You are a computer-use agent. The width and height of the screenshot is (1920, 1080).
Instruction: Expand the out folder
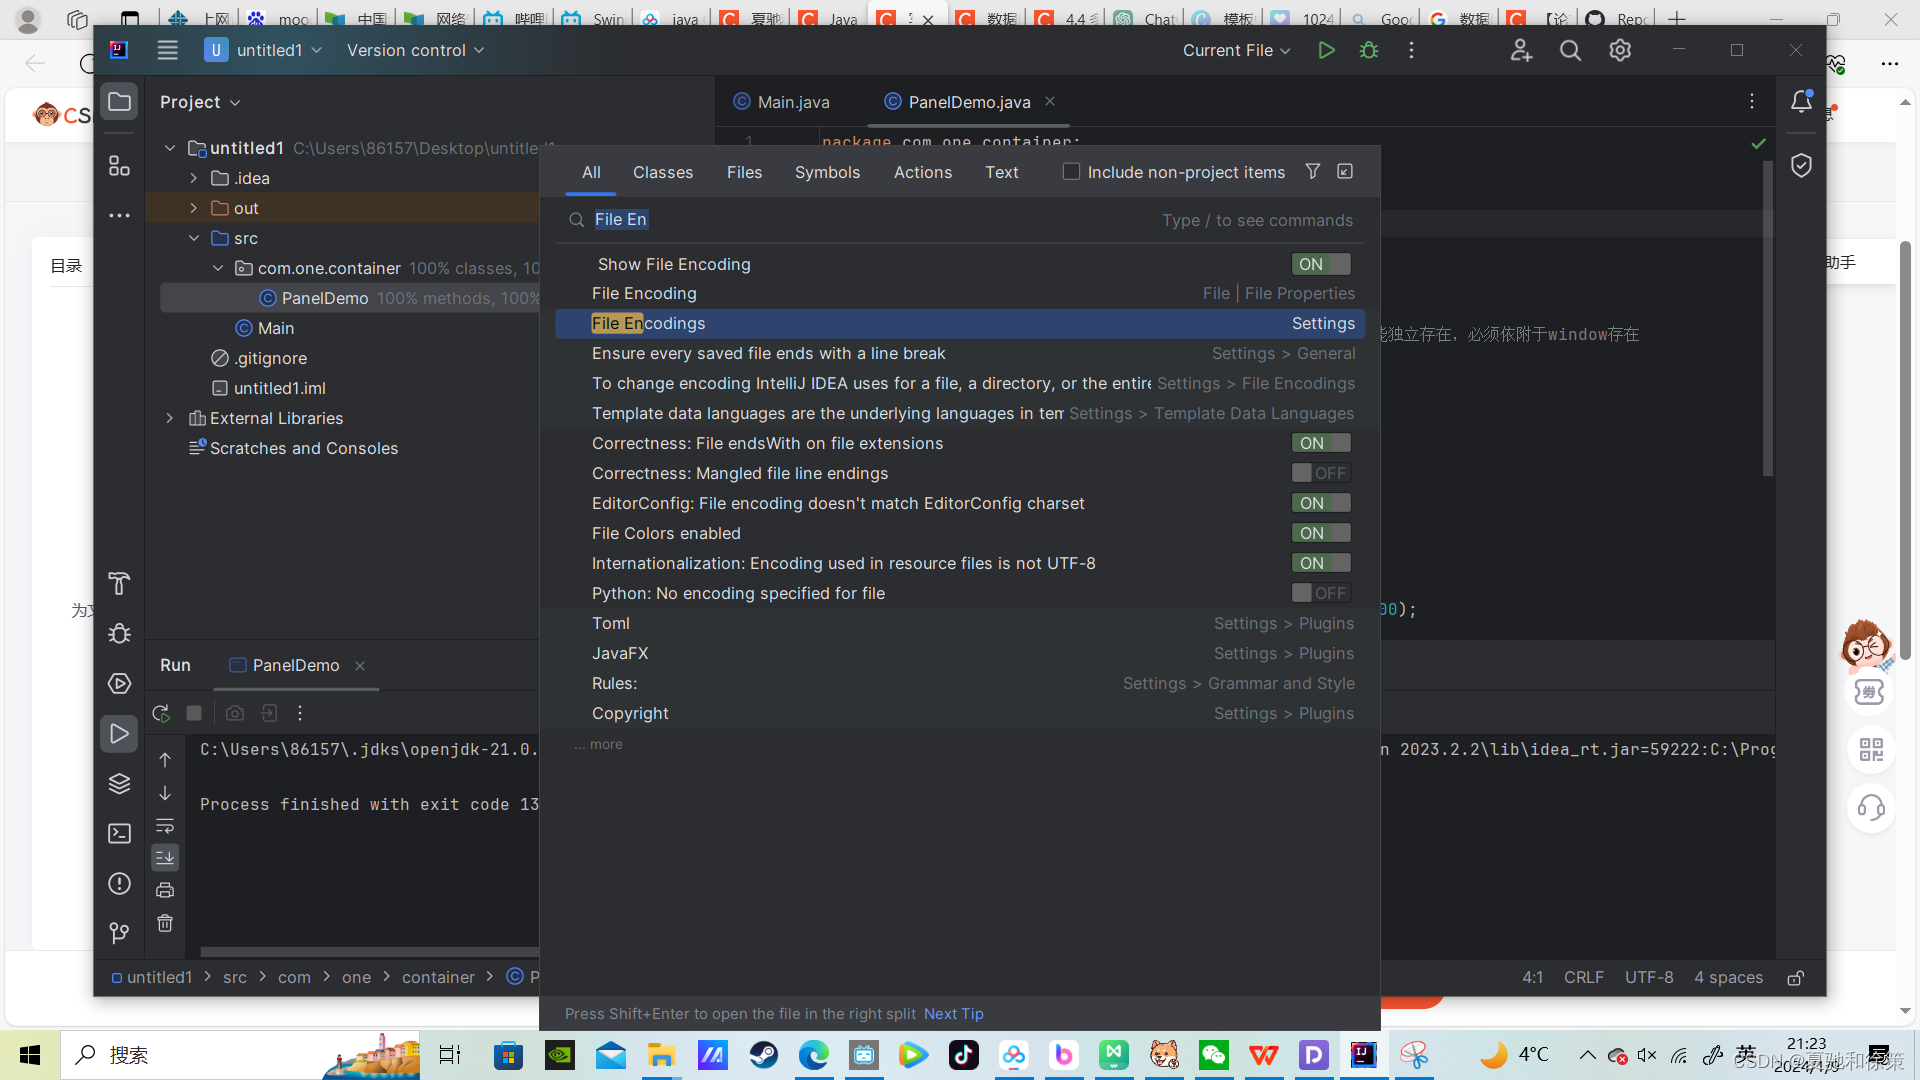point(194,208)
